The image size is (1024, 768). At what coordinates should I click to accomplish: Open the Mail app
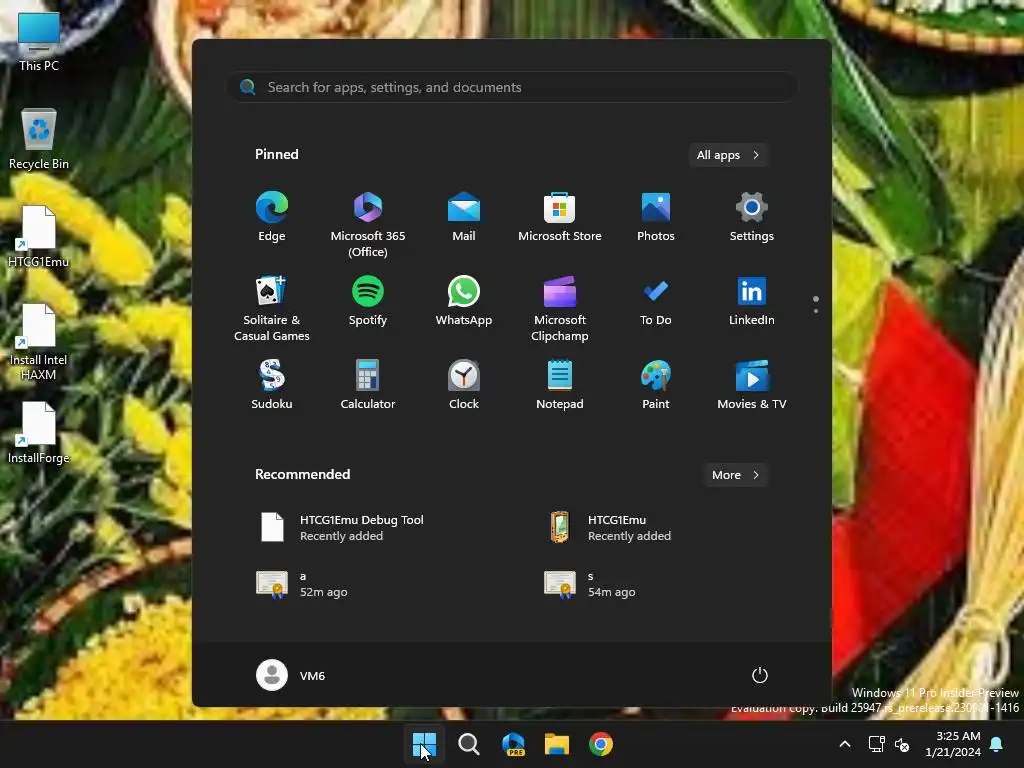click(464, 217)
